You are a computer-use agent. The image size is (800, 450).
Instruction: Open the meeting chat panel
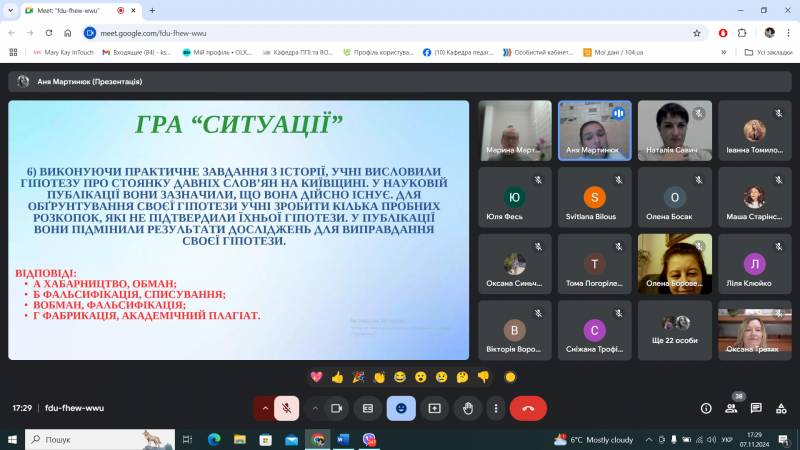click(x=755, y=408)
